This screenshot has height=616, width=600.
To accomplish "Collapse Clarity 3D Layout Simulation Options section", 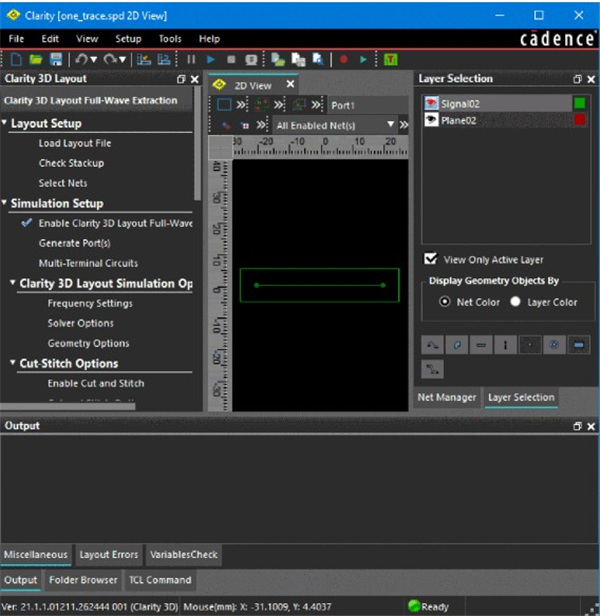I will tap(13, 282).
